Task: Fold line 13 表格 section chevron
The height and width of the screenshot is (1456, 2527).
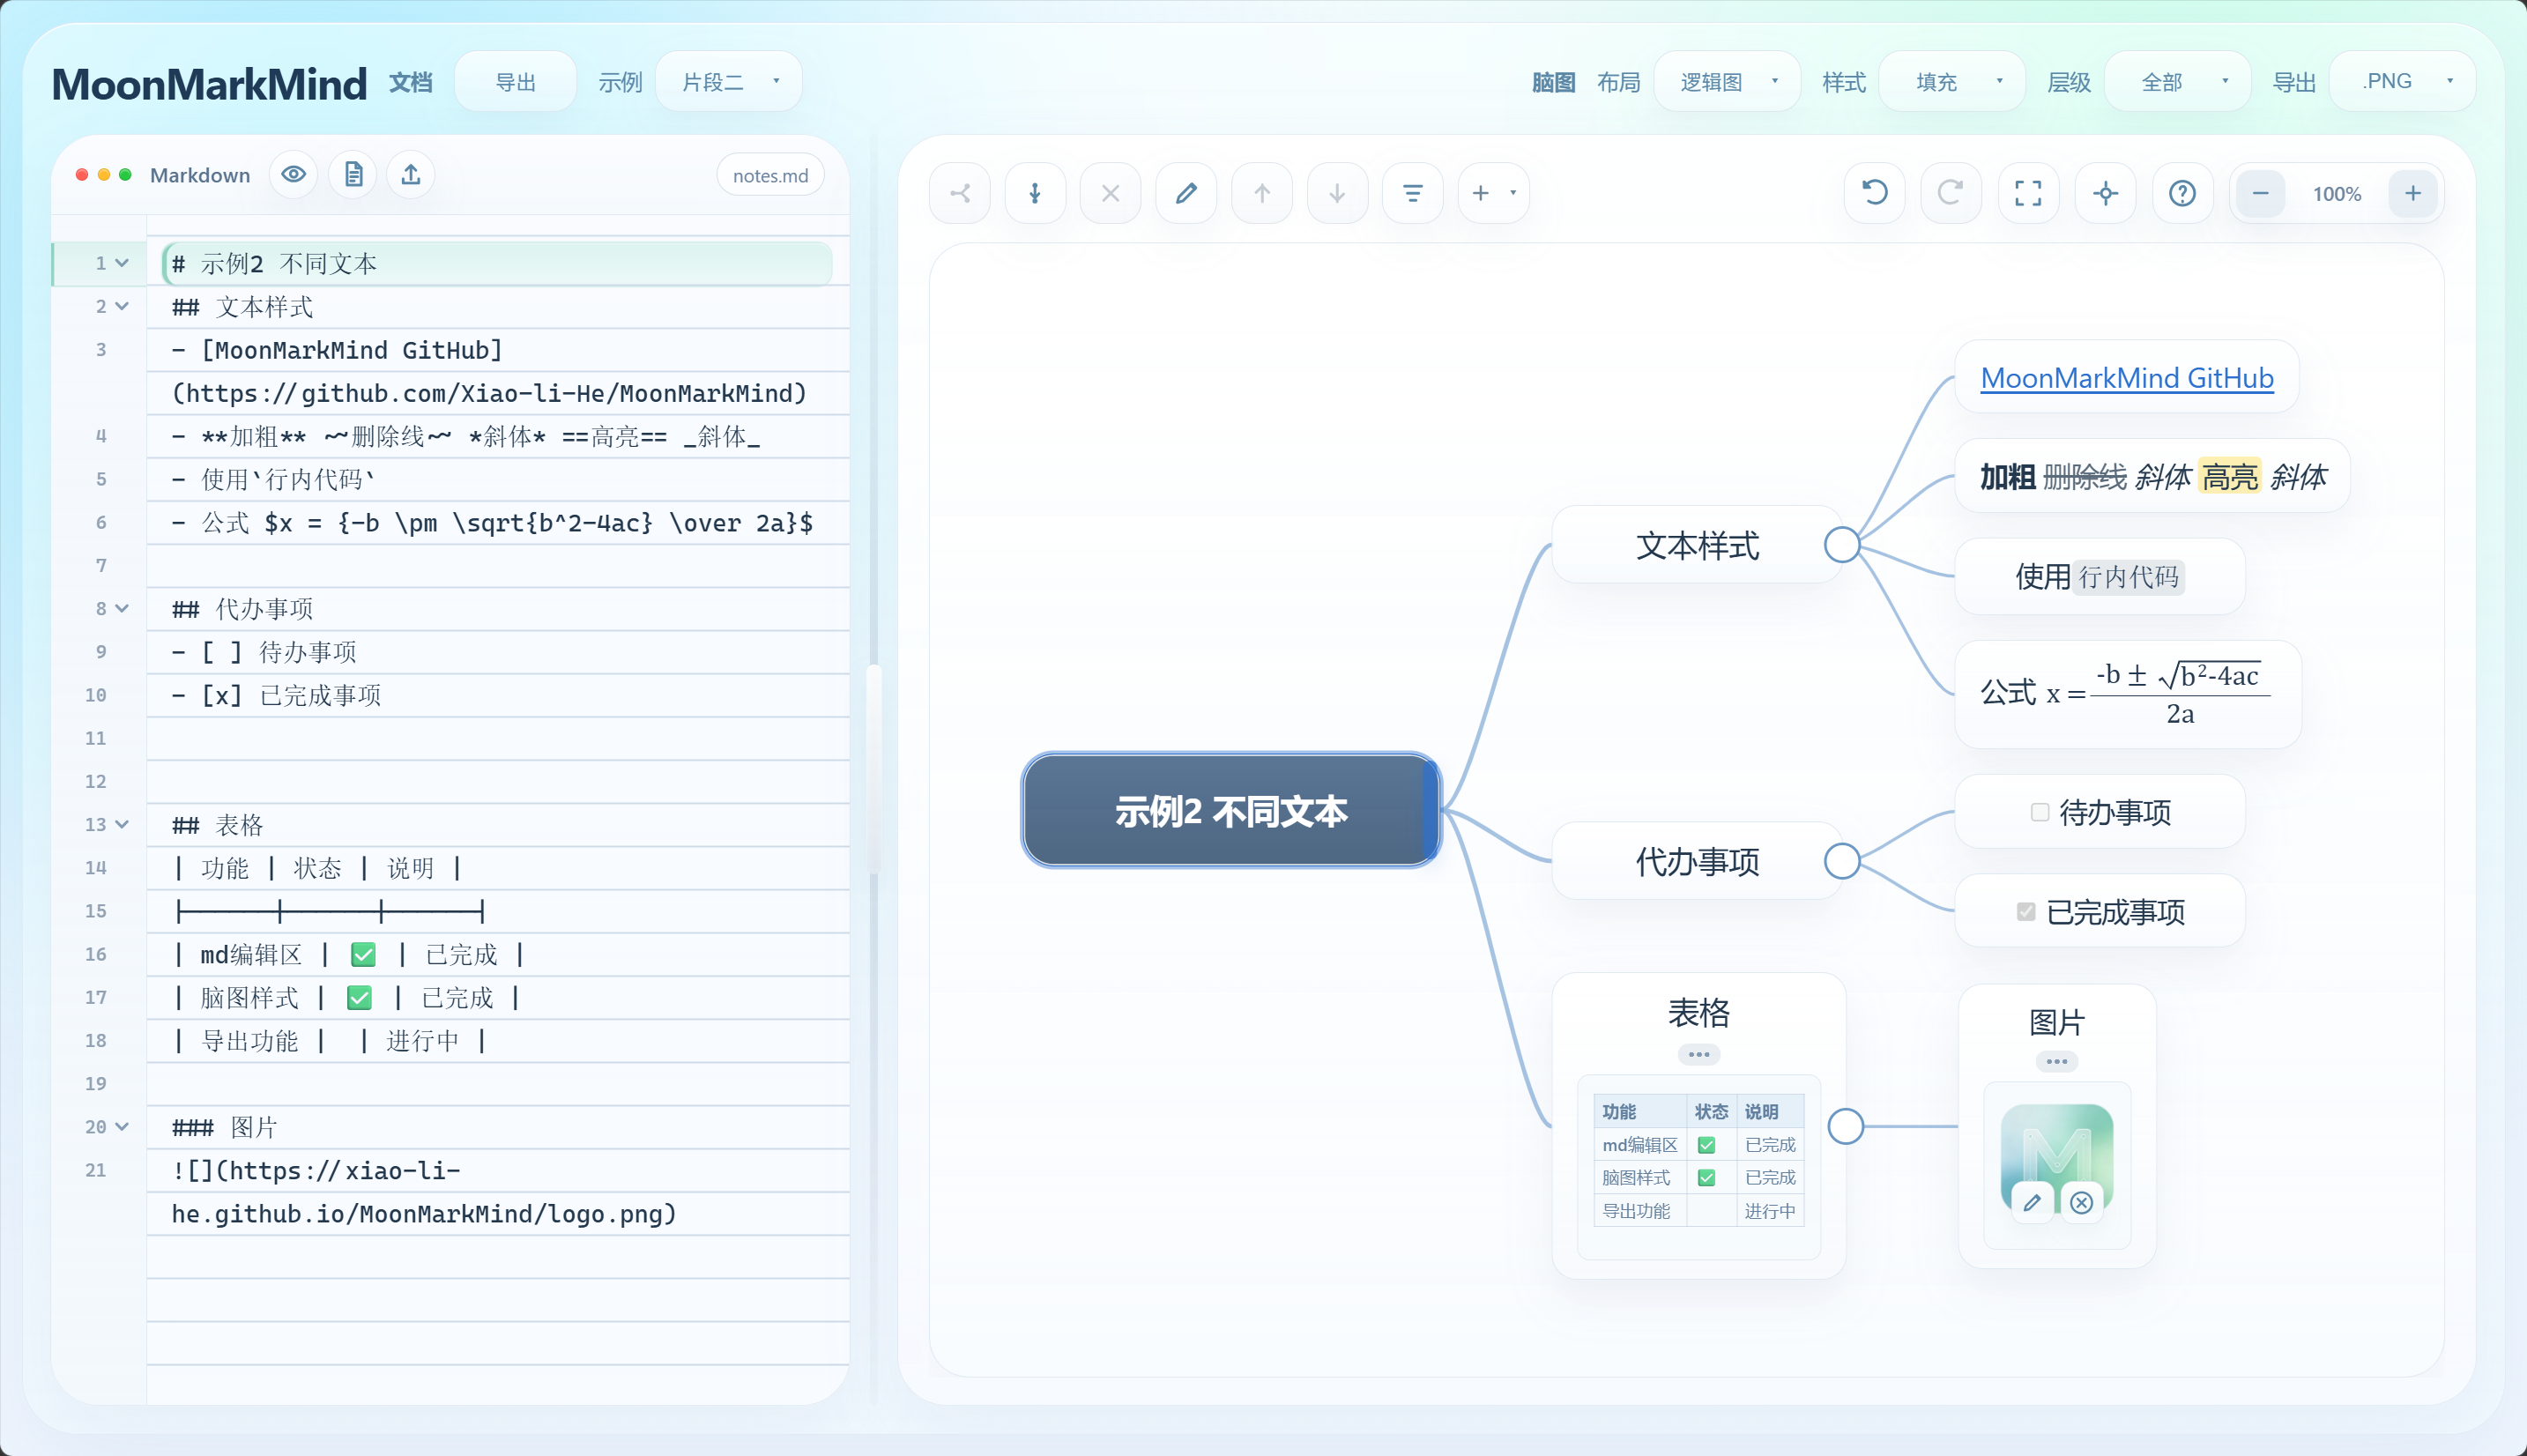Action: [122, 824]
